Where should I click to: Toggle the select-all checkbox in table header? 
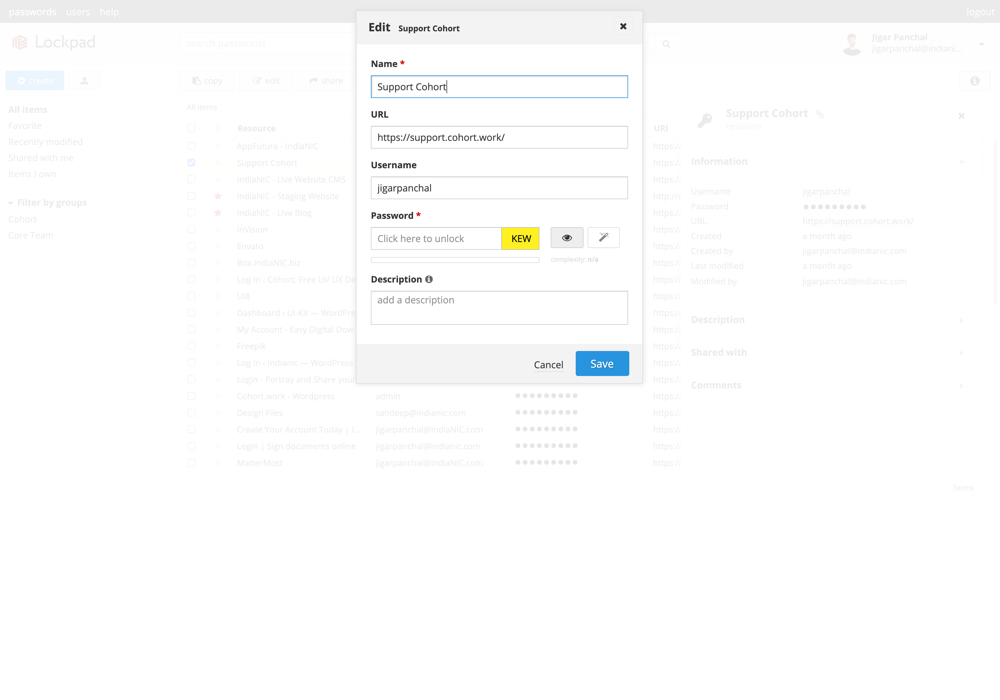191,129
